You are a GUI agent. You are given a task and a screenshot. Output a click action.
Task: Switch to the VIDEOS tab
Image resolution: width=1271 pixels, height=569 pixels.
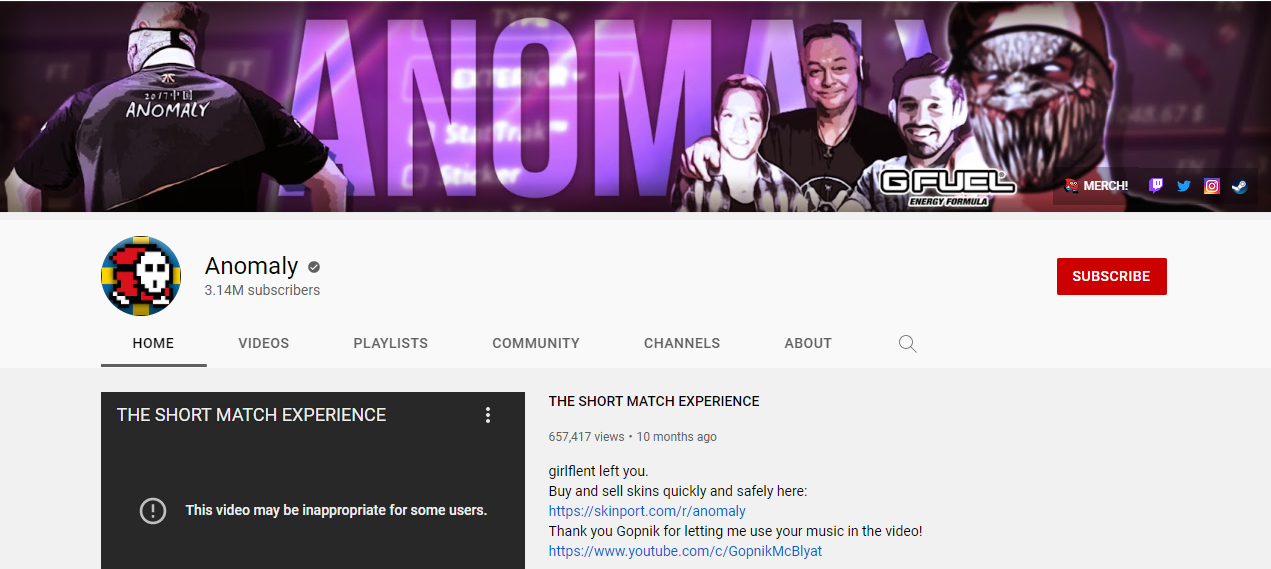(x=264, y=343)
